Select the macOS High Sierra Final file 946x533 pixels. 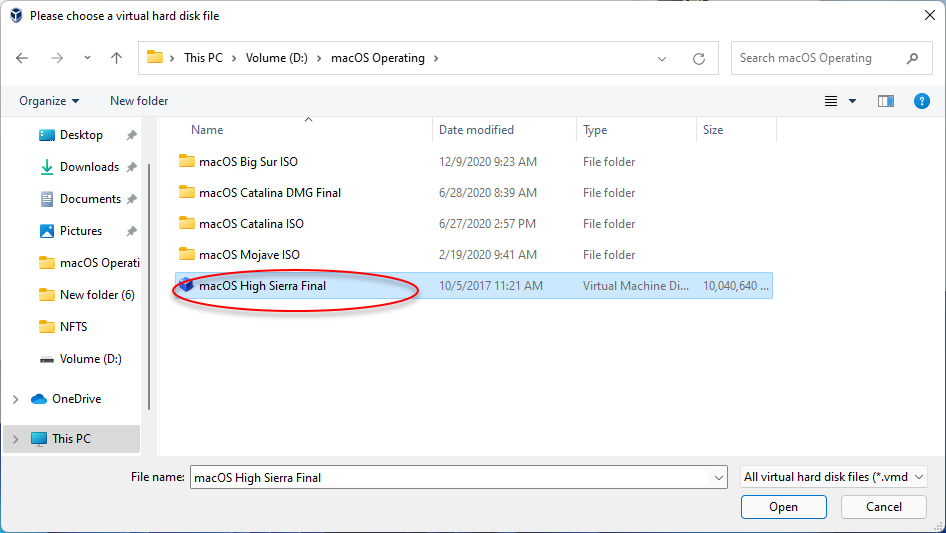point(474,286)
